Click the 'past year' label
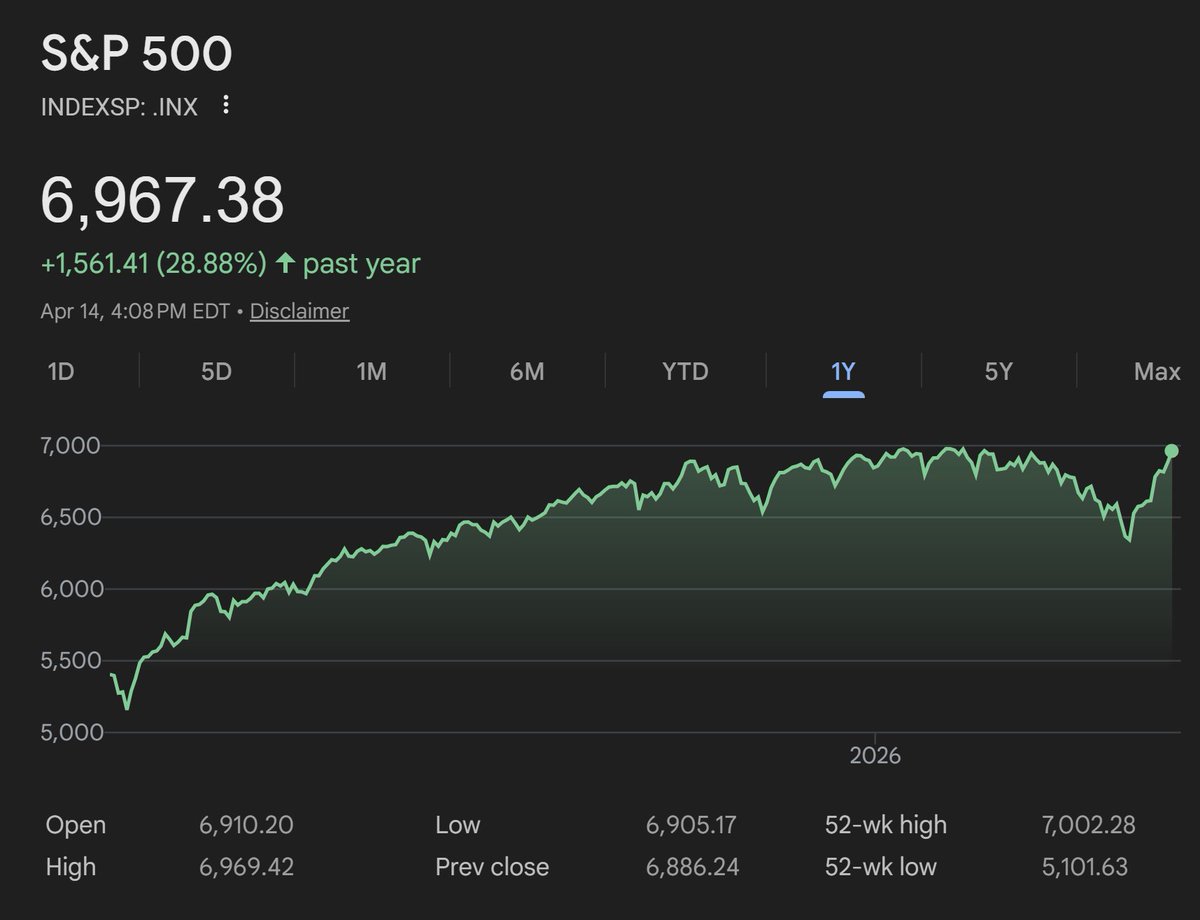This screenshot has width=1200, height=920. pyautogui.click(x=361, y=264)
